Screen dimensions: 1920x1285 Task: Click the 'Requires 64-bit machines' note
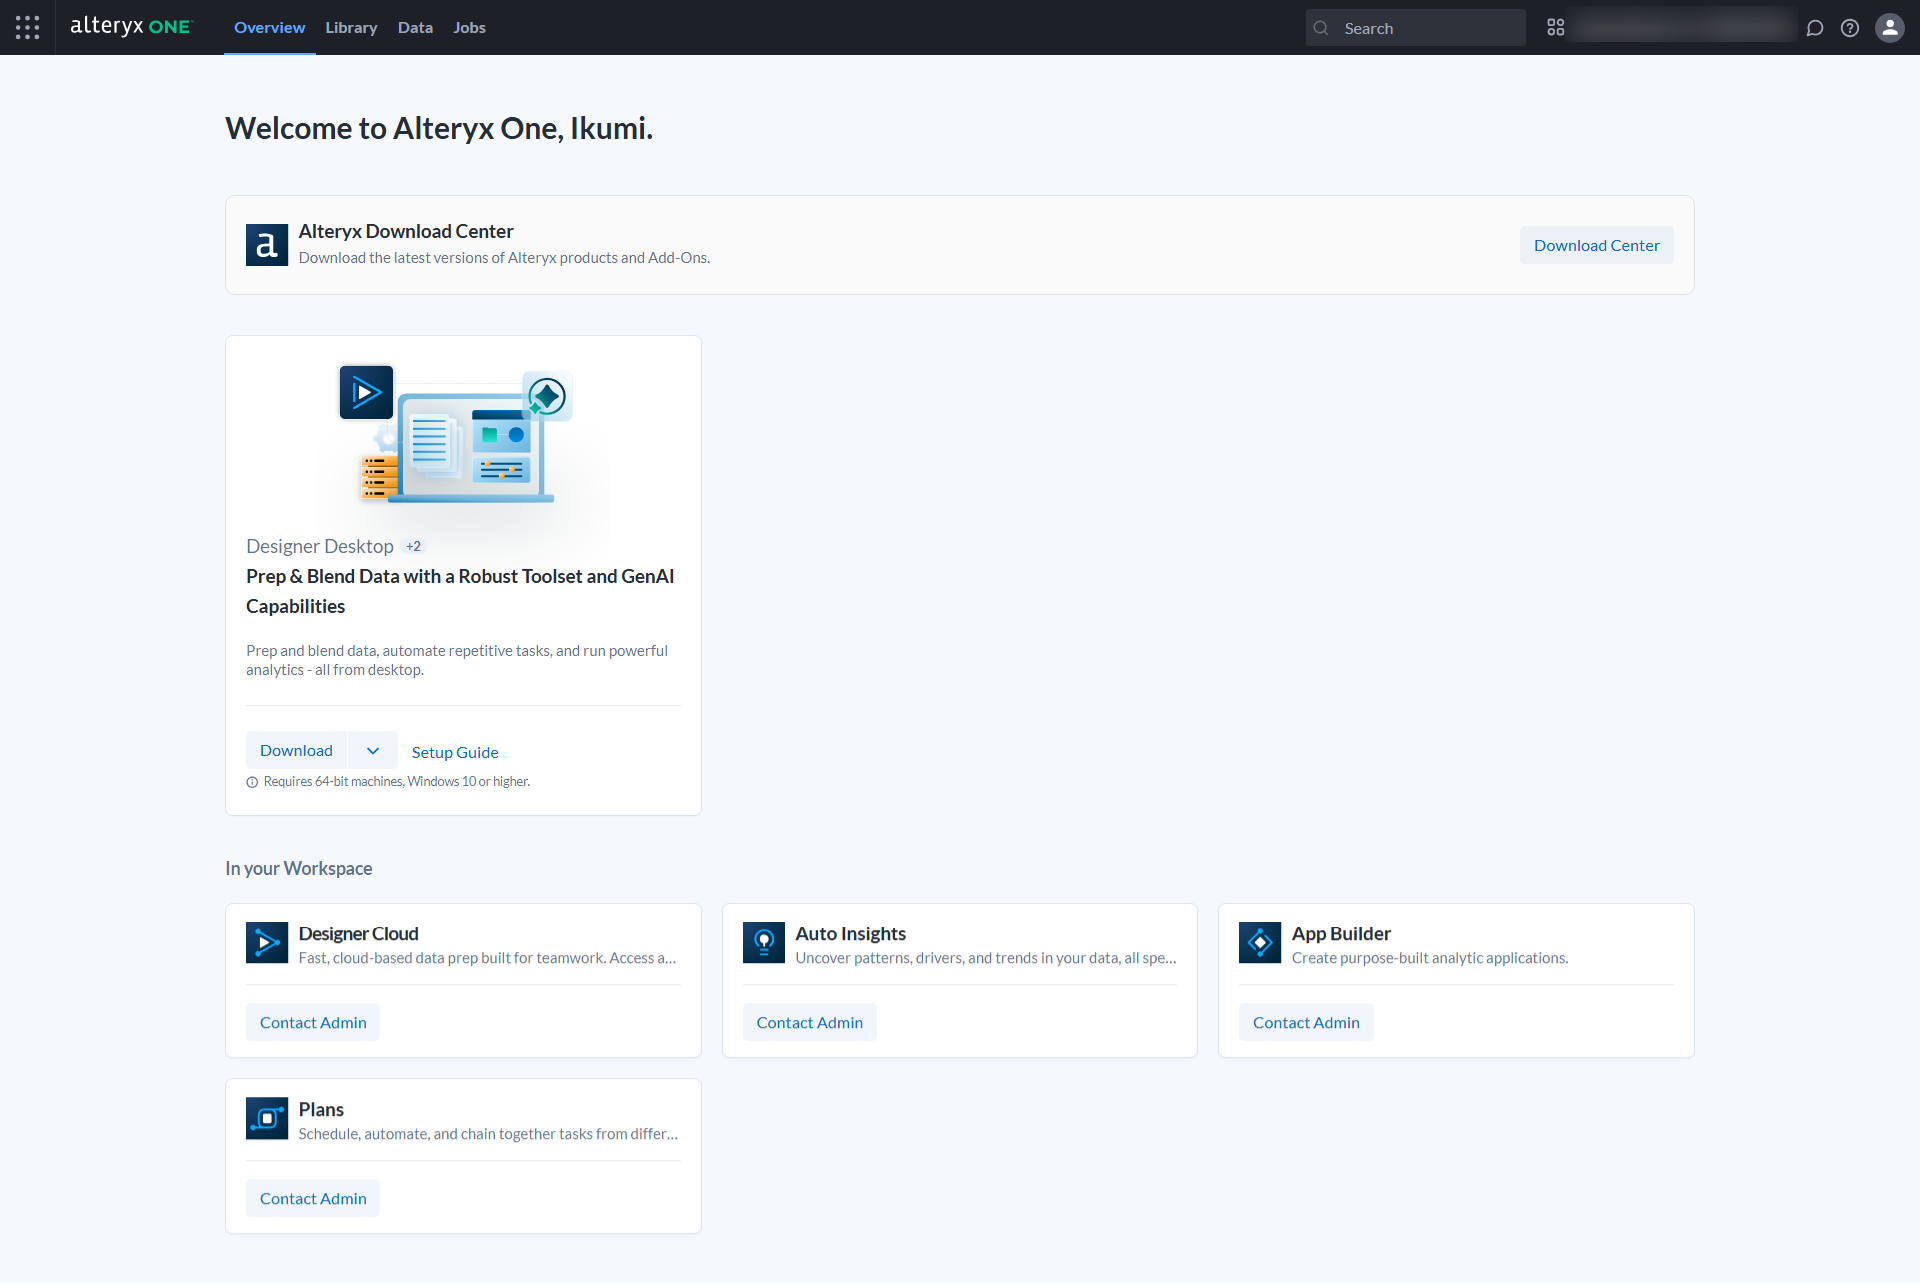[396, 782]
